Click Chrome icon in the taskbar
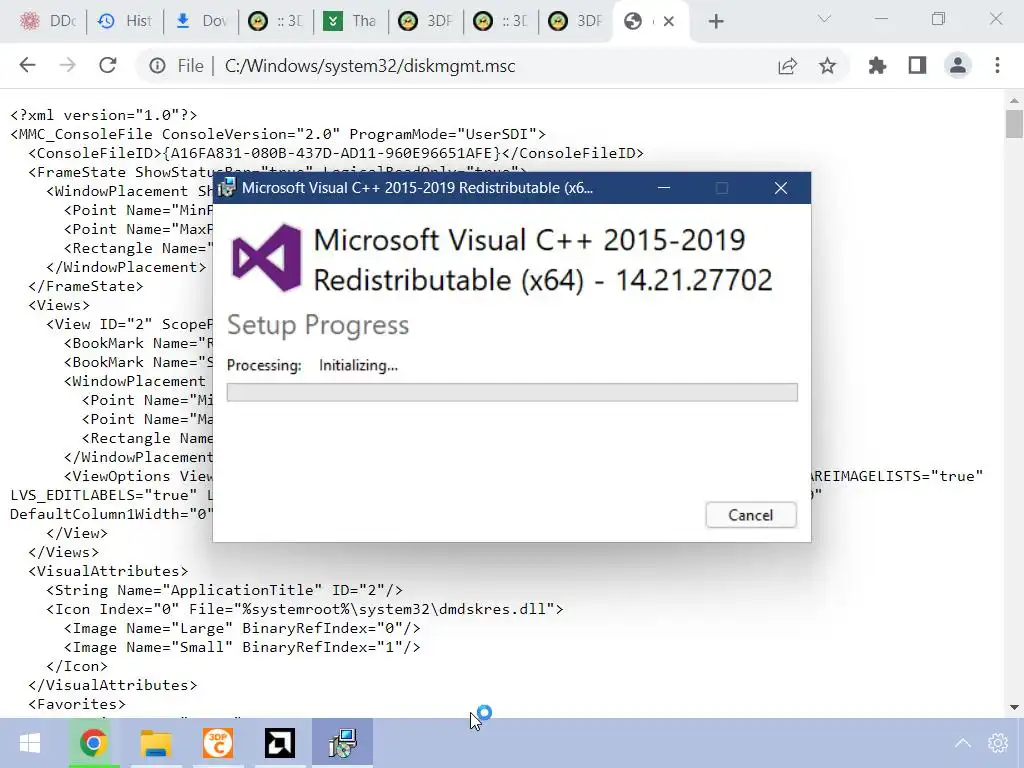 (94, 743)
